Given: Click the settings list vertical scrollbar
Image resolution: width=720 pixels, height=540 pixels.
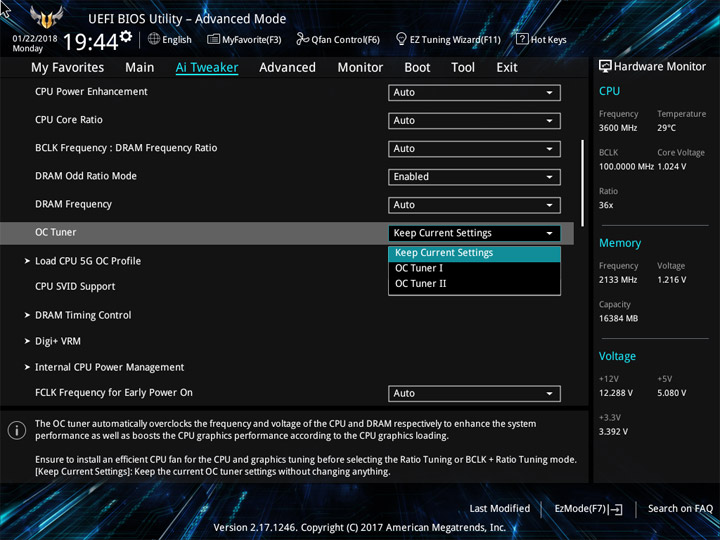Looking at the screenshot, I should (x=583, y=183).
